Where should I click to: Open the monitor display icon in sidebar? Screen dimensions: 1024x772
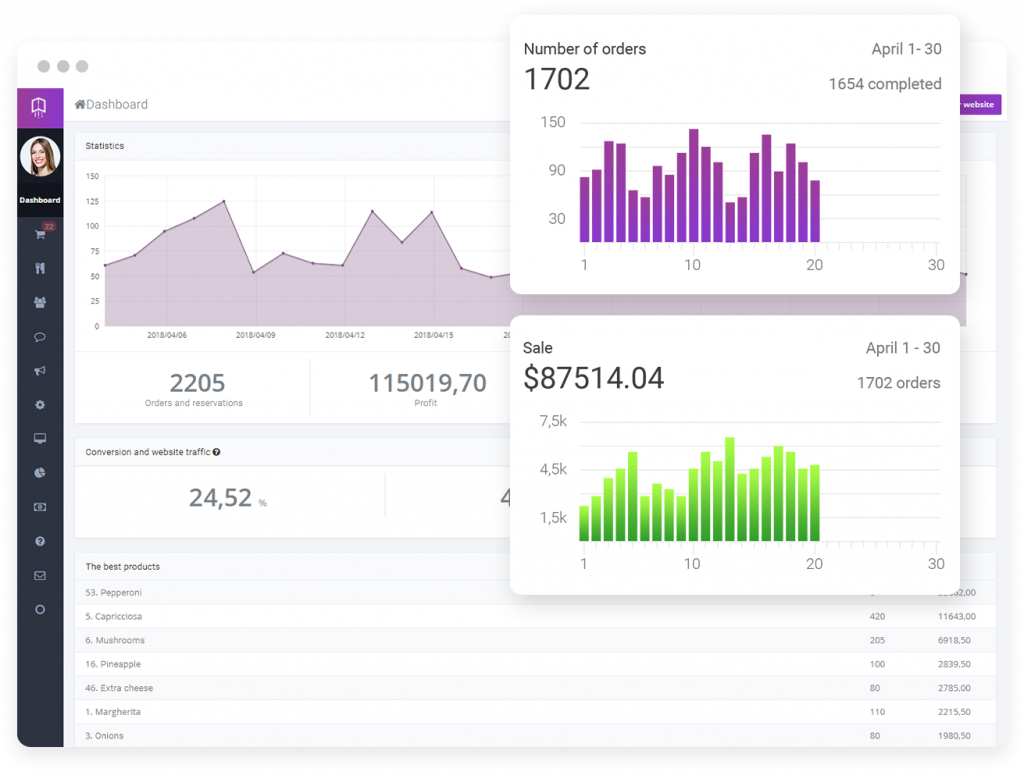coord(40,438)
